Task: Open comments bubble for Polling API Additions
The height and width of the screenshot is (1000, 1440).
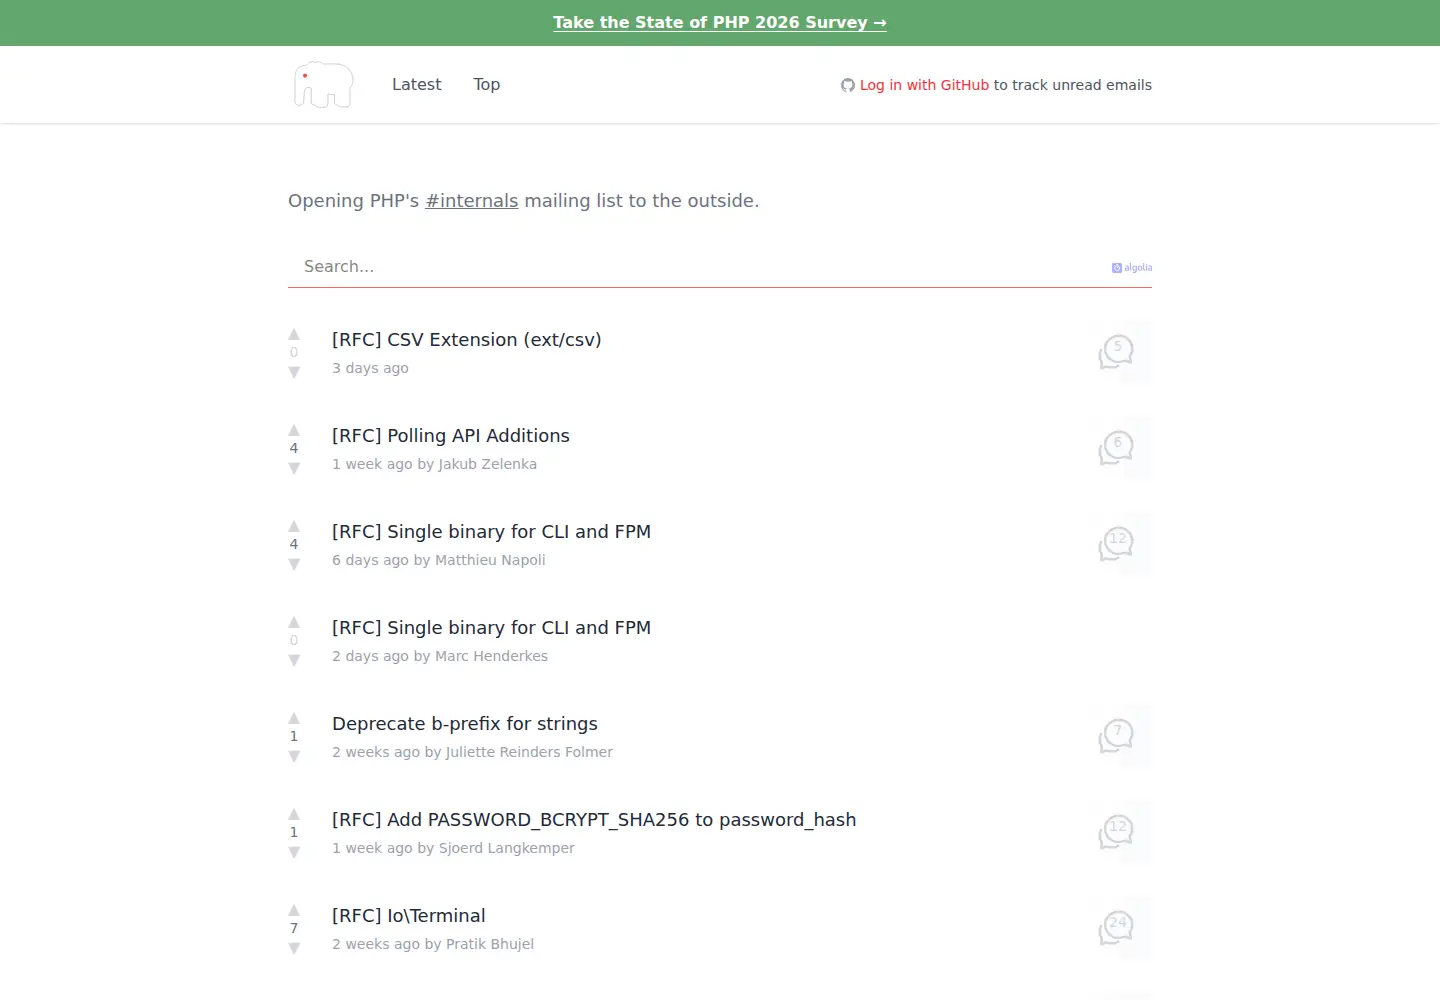Action: pyautogui.click(x=1116, y=448)
